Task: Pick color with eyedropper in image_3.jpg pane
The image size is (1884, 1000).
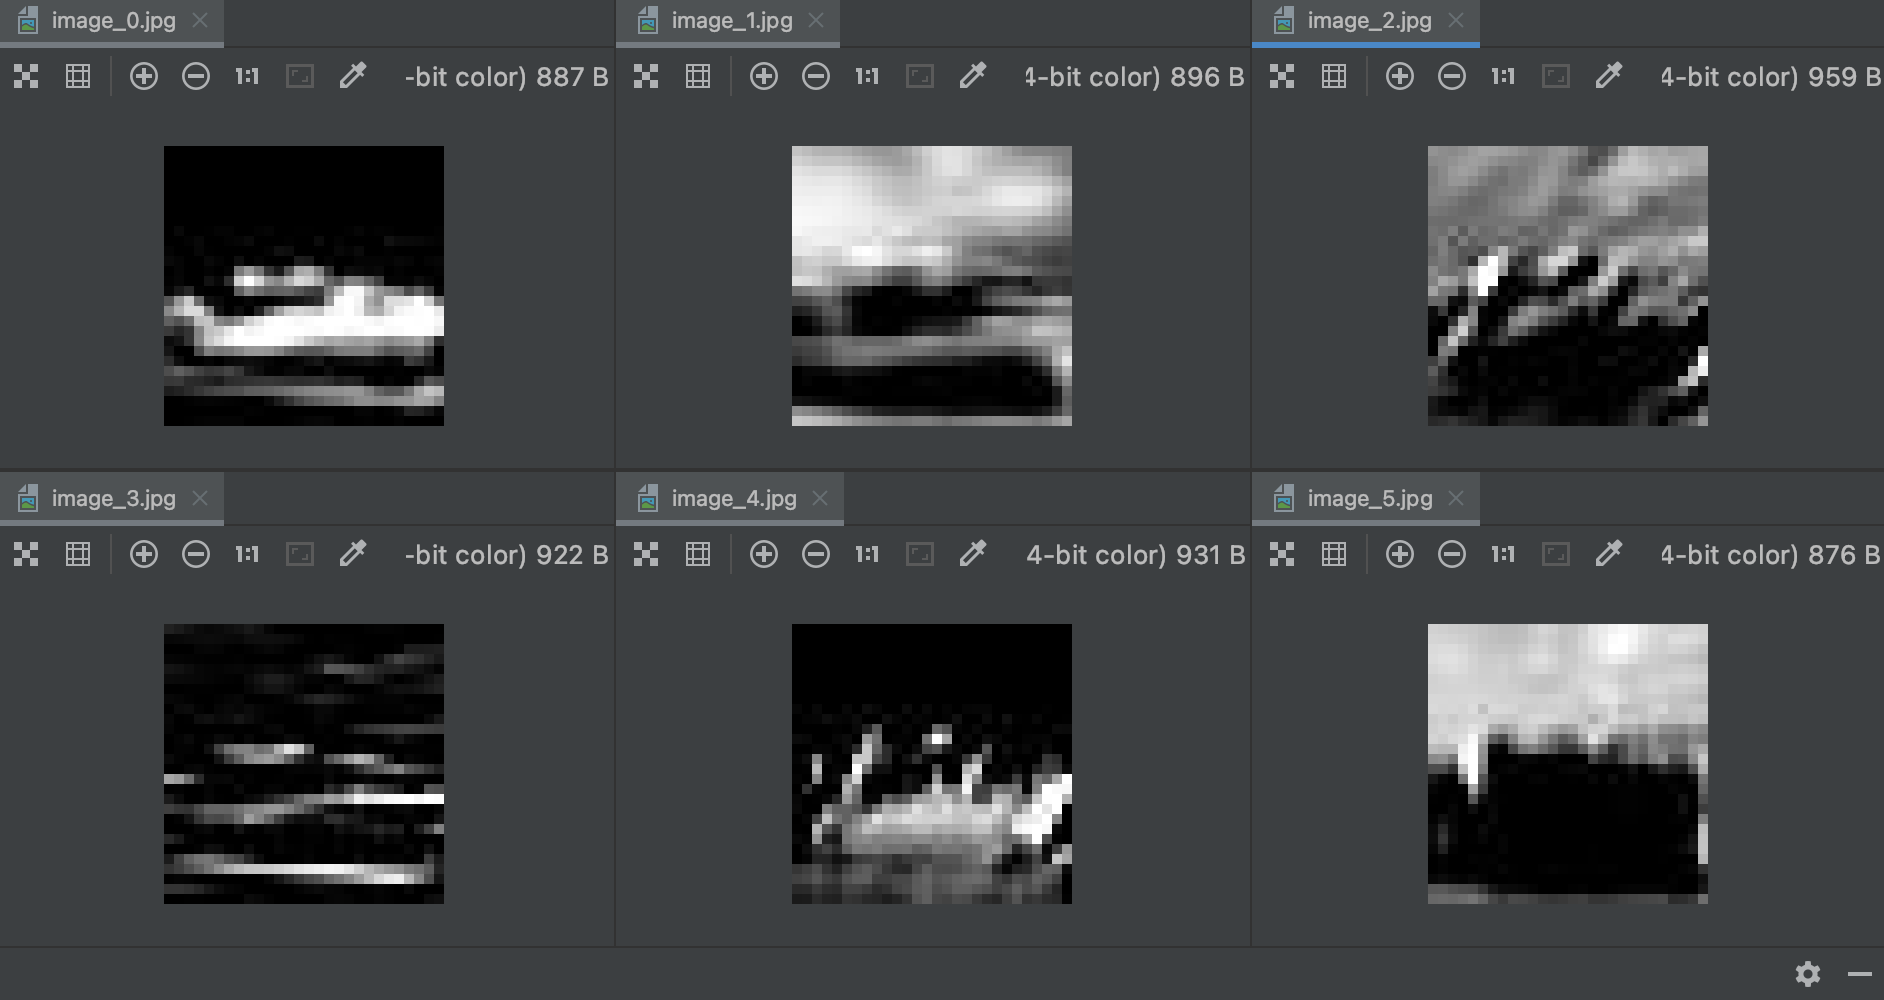Action: [352, 554]
